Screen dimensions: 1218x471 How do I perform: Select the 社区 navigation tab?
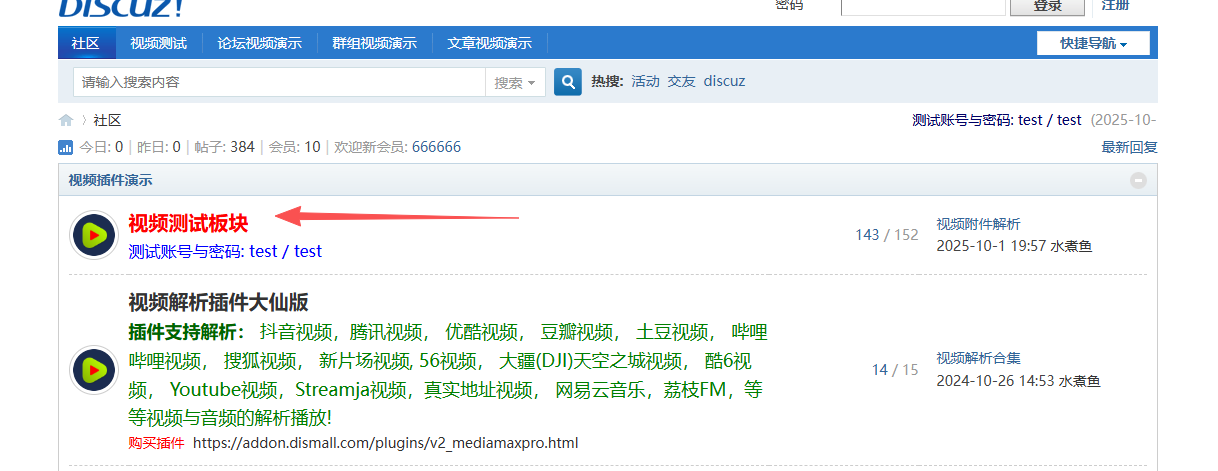point(86,44)
